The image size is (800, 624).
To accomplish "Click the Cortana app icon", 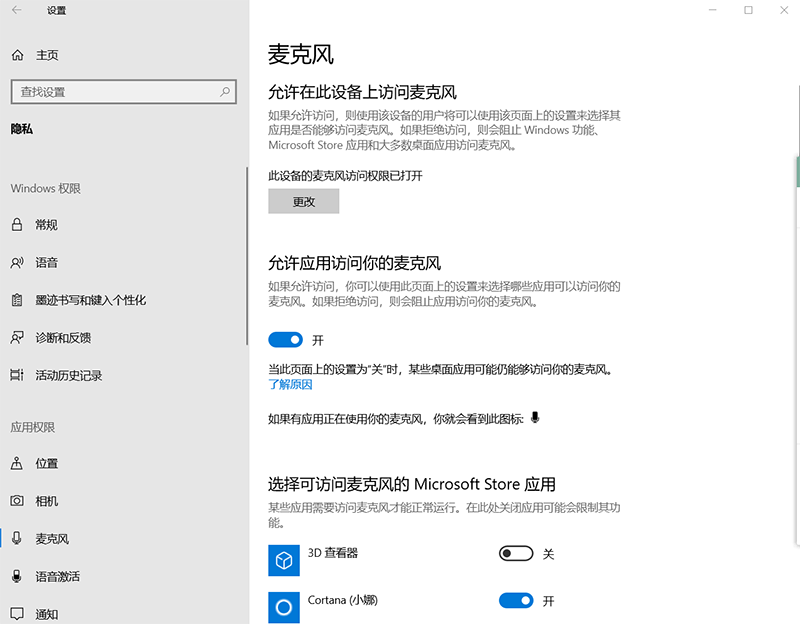I will point(284,607).
